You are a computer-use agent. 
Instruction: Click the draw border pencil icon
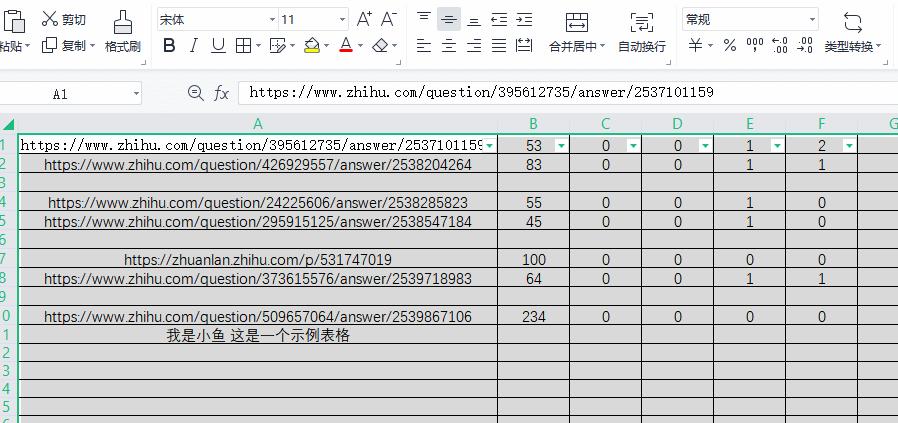[x=278, y=45]
